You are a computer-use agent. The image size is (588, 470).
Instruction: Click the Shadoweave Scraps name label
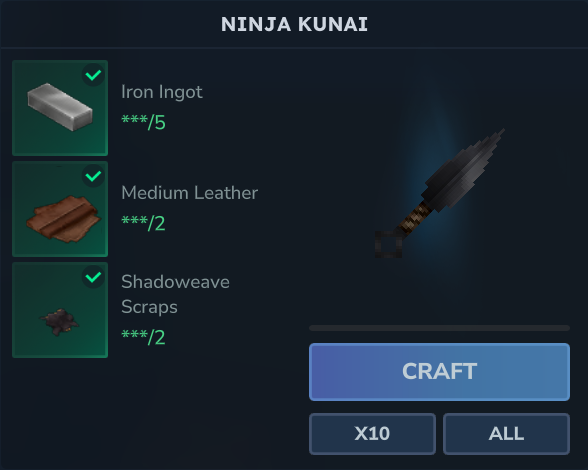coord(175,294)
